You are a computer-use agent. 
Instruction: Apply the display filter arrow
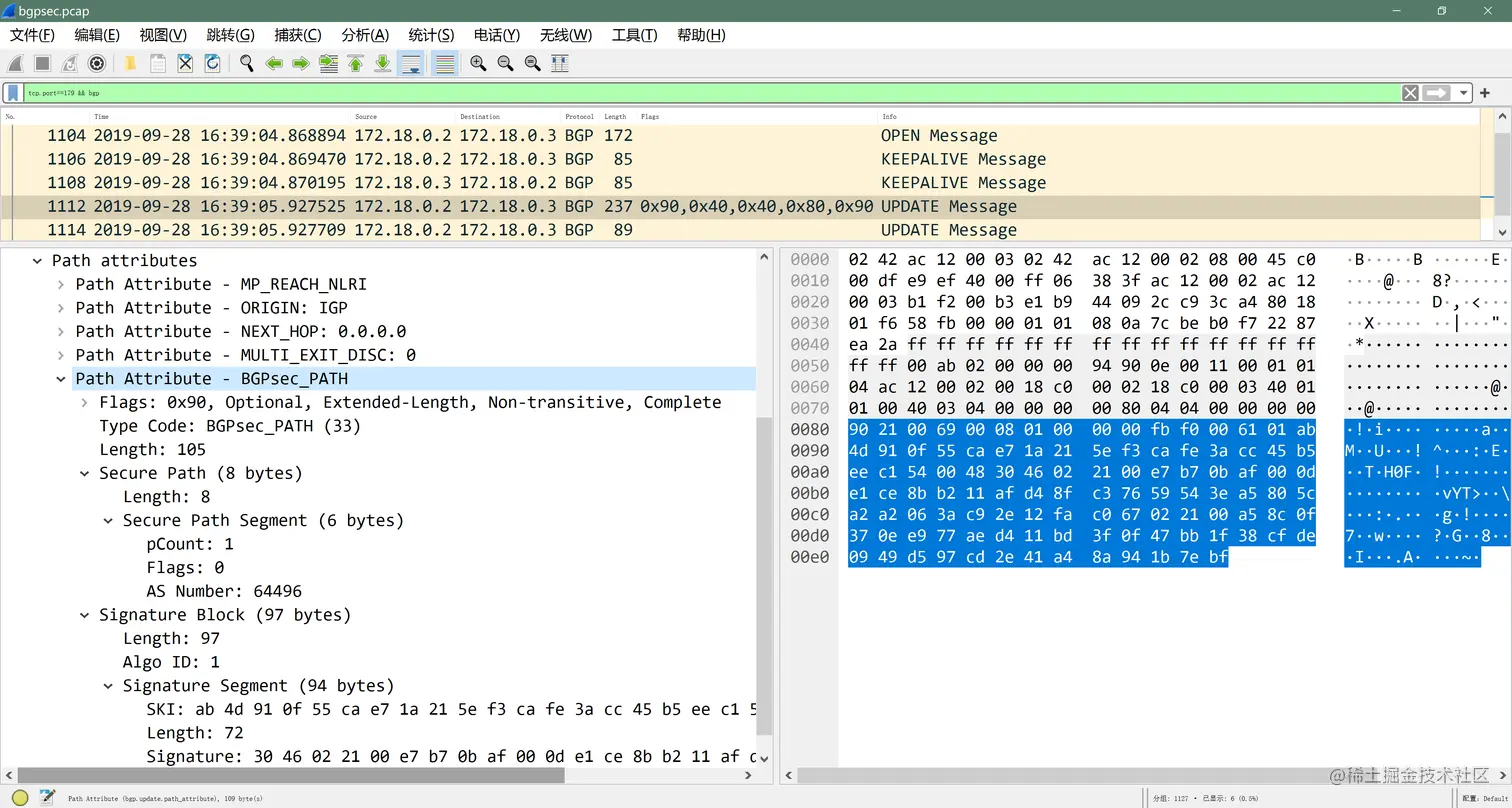pyautogui.click(x=1437, y=93)
